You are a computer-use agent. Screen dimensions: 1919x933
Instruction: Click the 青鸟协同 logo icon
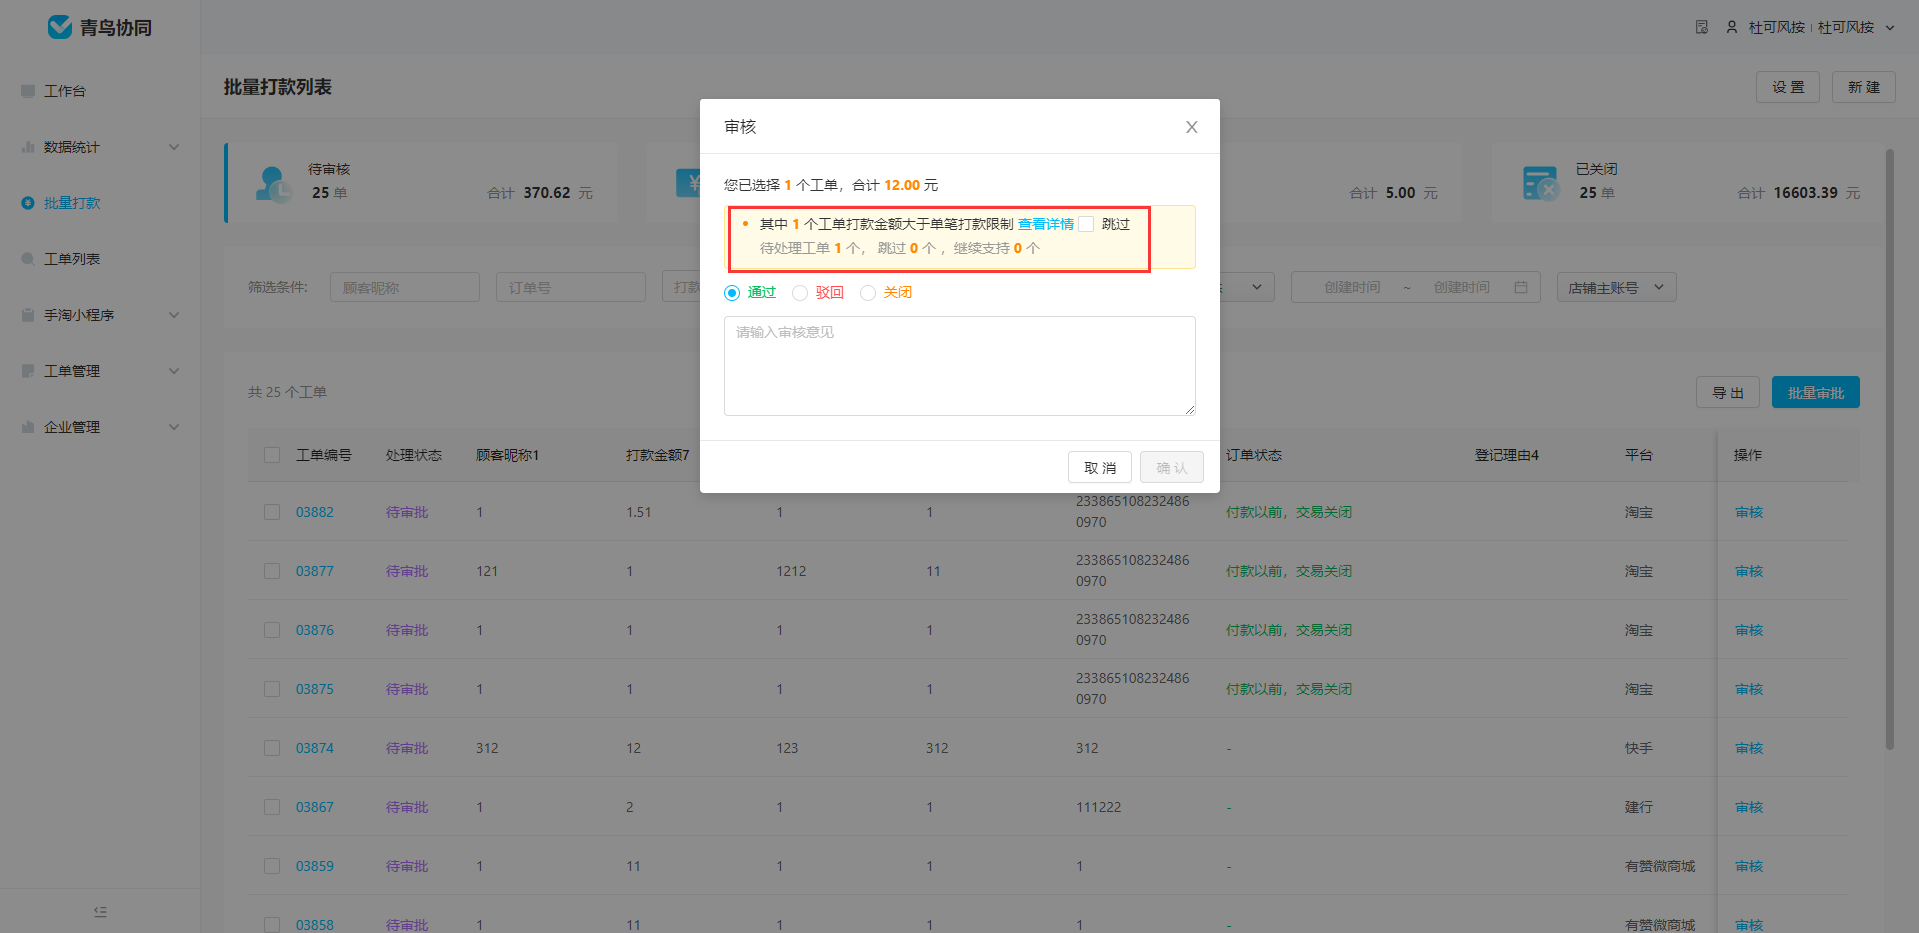tap(60, 27)
